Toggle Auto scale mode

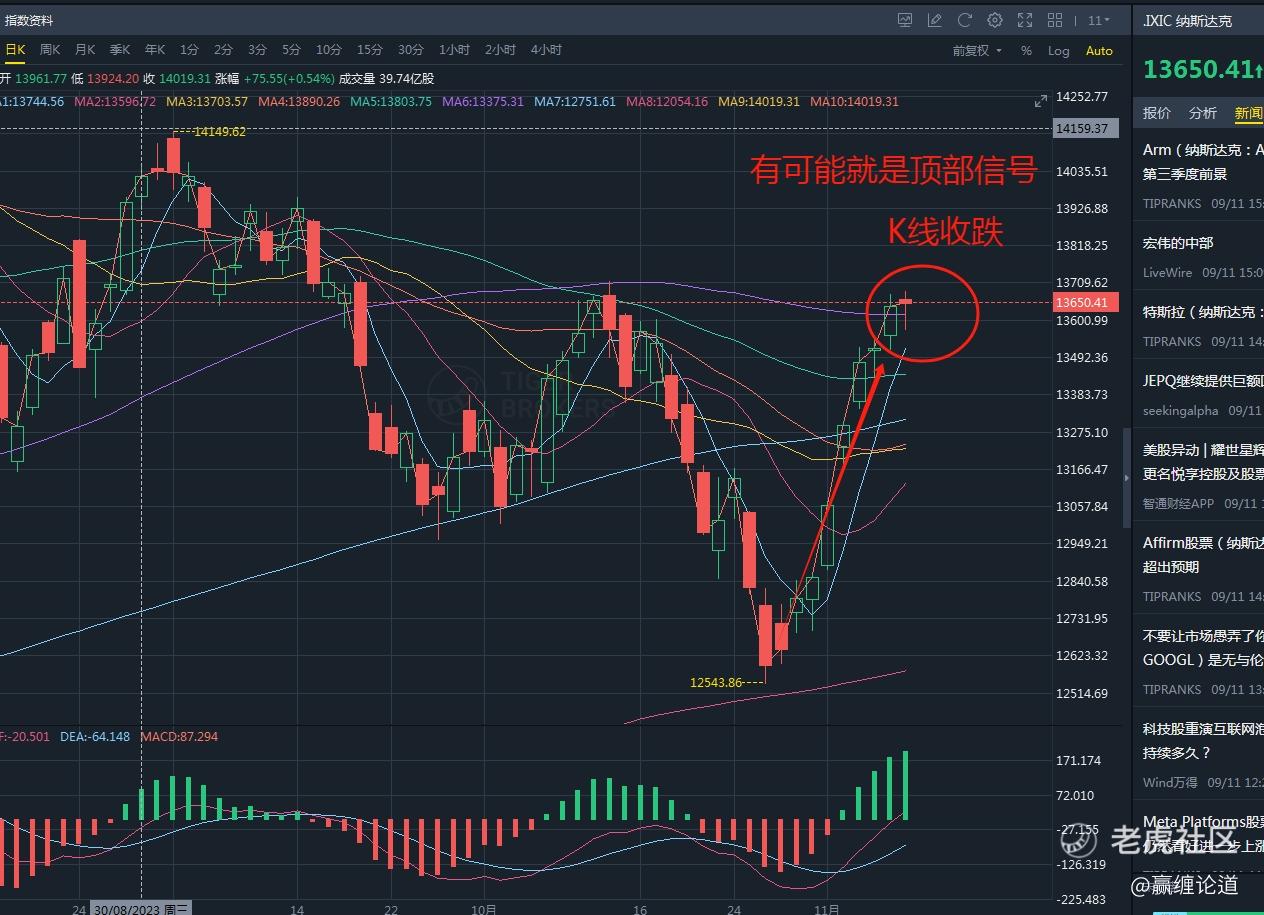[1099, 50]
